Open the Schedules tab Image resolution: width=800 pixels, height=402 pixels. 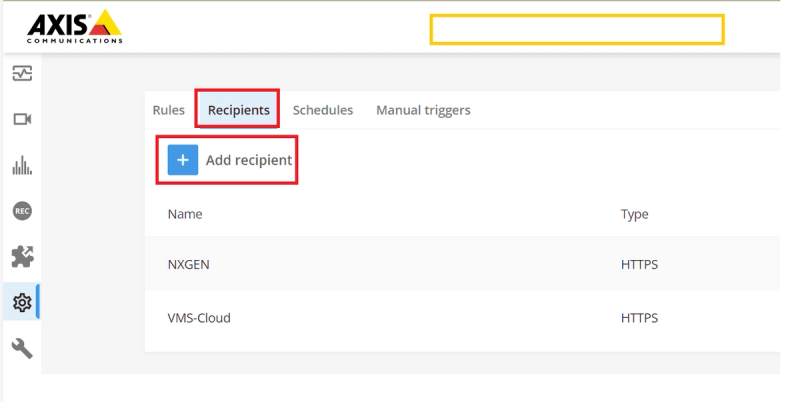(x=322, y=110)
